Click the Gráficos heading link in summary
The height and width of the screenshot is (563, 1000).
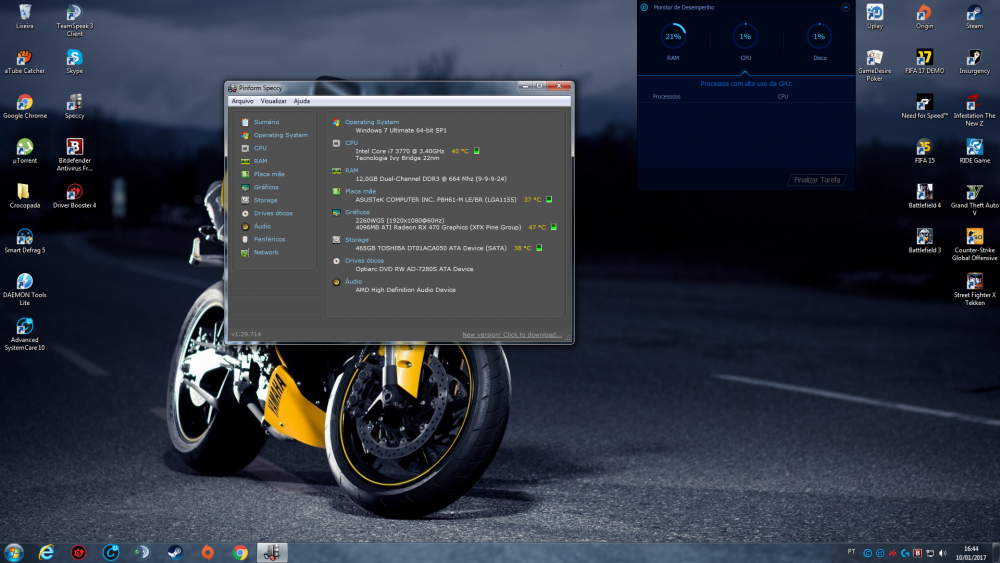pyautogui.click(x=357, y=212)
